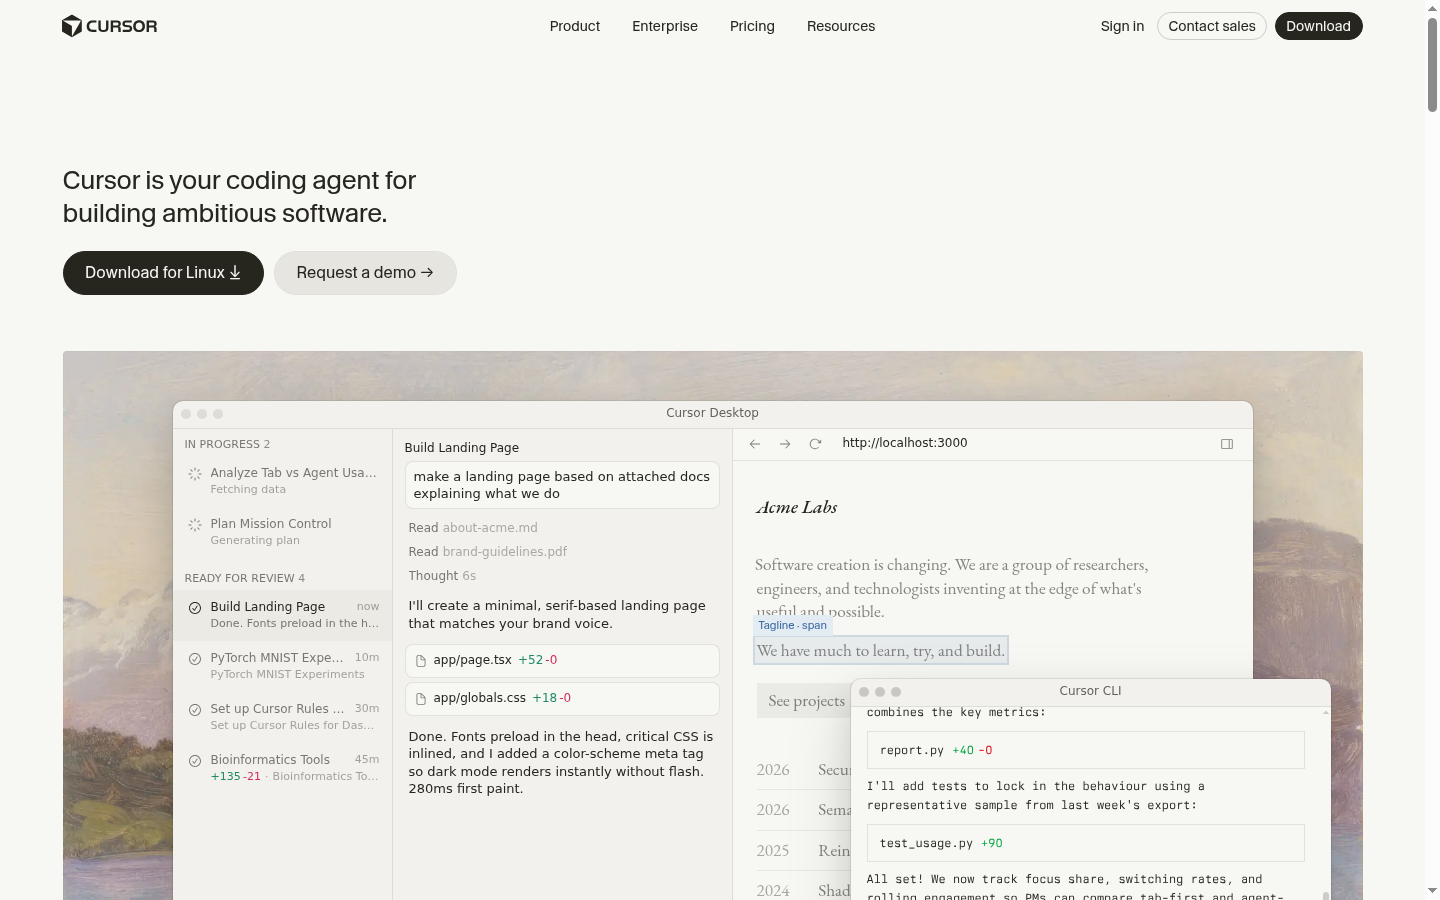Click the file icon next to app/page.tsx
The image size is (1440, 900).
tap(421, 661)
